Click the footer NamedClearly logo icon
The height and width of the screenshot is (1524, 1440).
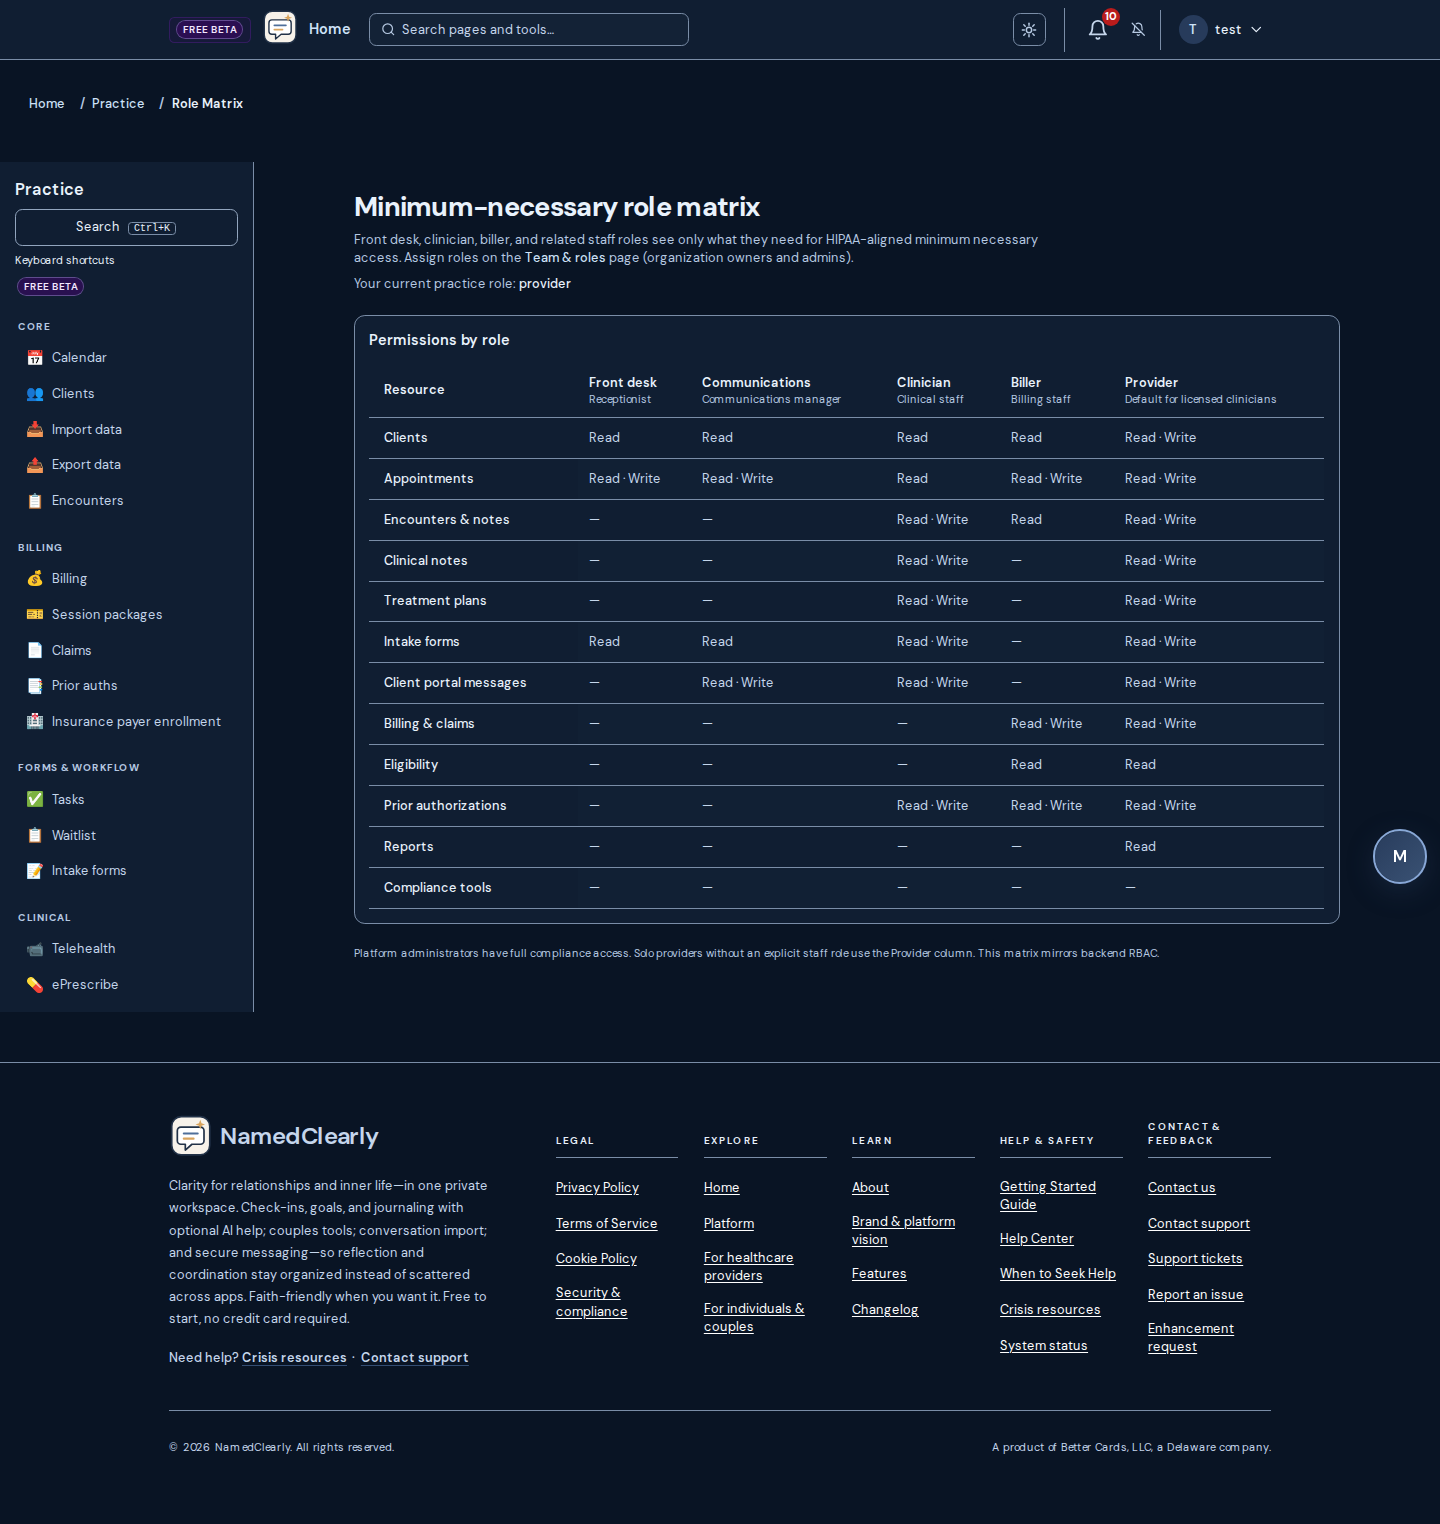coord(191,1136)
